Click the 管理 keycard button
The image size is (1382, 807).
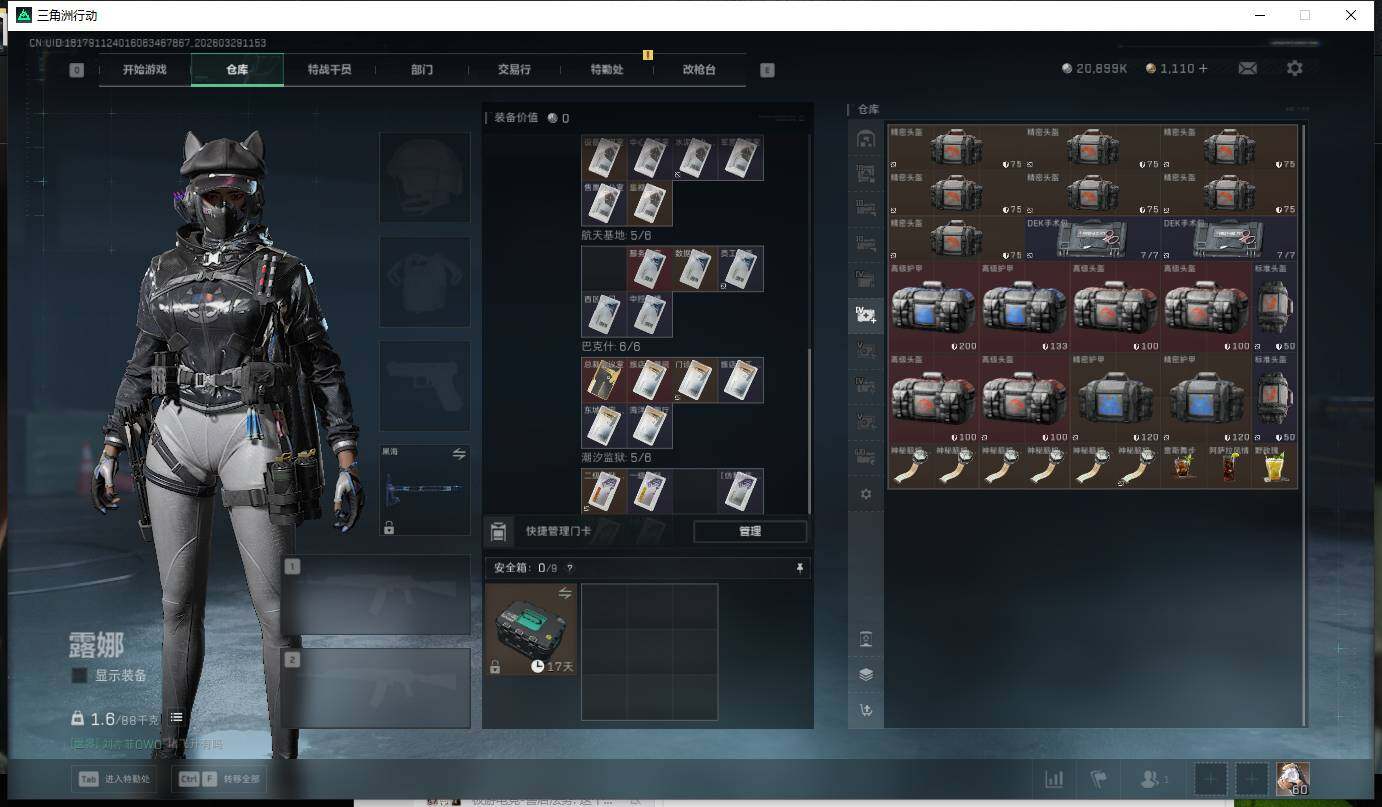click(x=750, y=532)
